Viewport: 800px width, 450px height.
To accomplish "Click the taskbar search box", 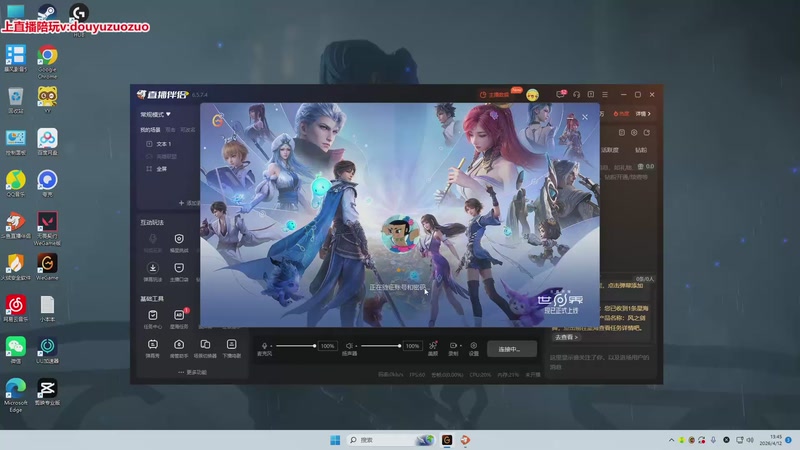I will pos(391,440).
